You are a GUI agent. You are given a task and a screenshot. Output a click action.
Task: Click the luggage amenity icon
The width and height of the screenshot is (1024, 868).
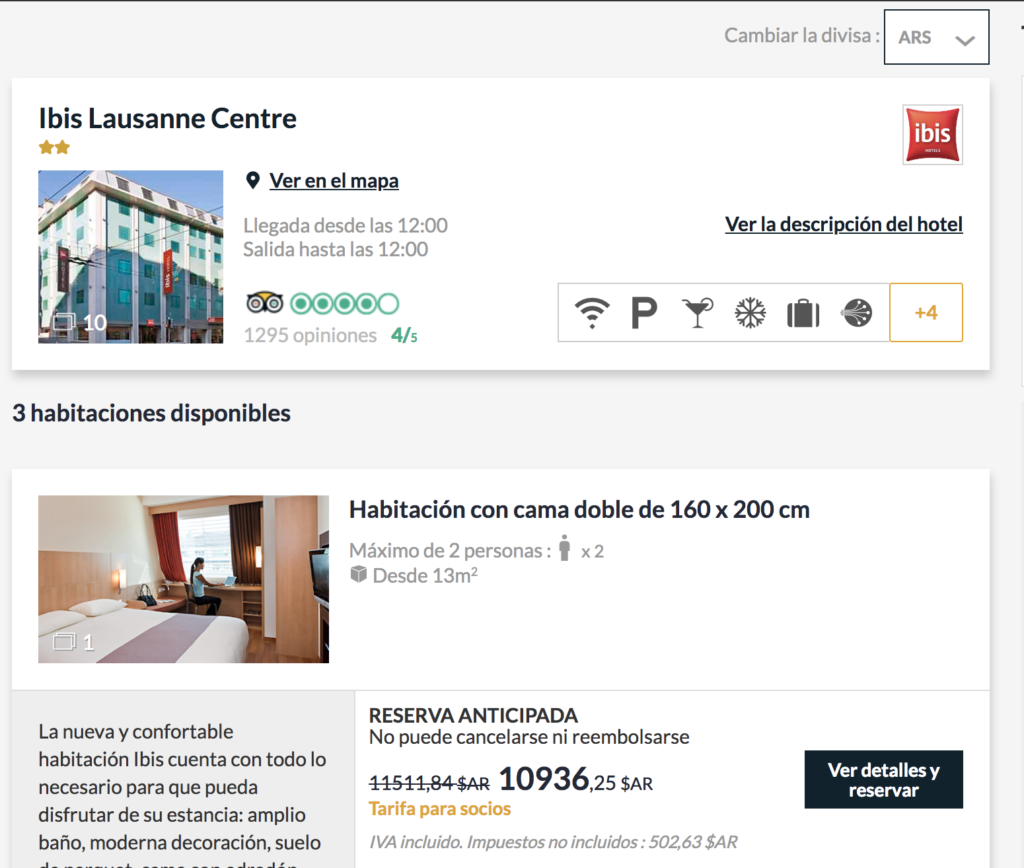click(x=803, y=313)
